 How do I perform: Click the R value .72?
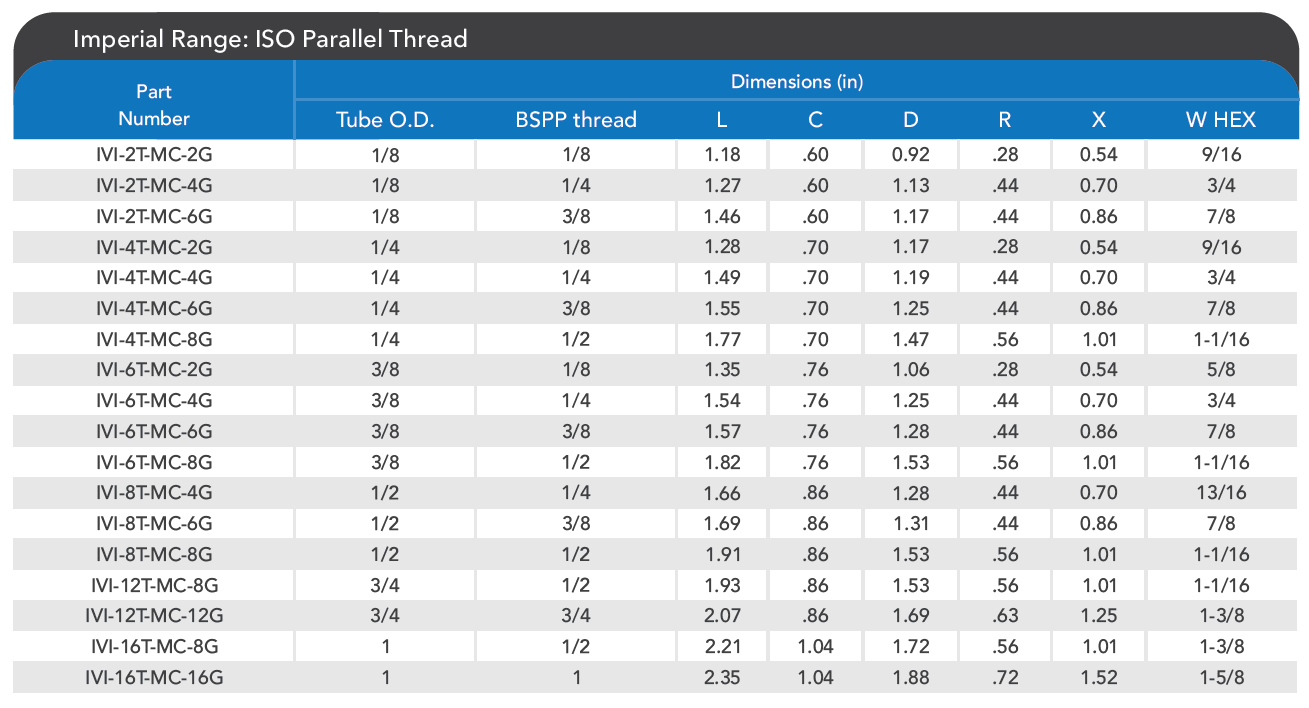click(1004, 679)
